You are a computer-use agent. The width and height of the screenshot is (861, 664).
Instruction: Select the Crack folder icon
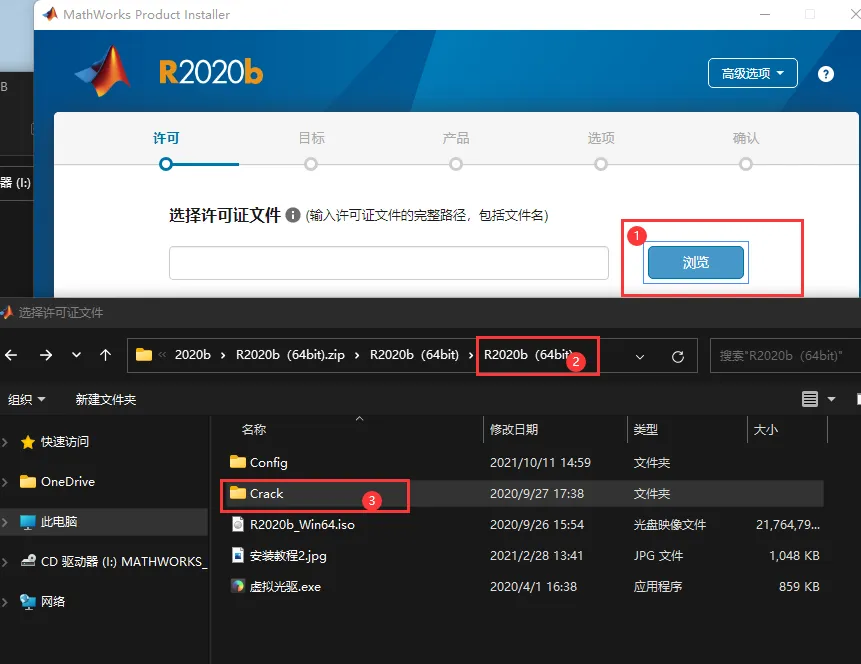238,493
